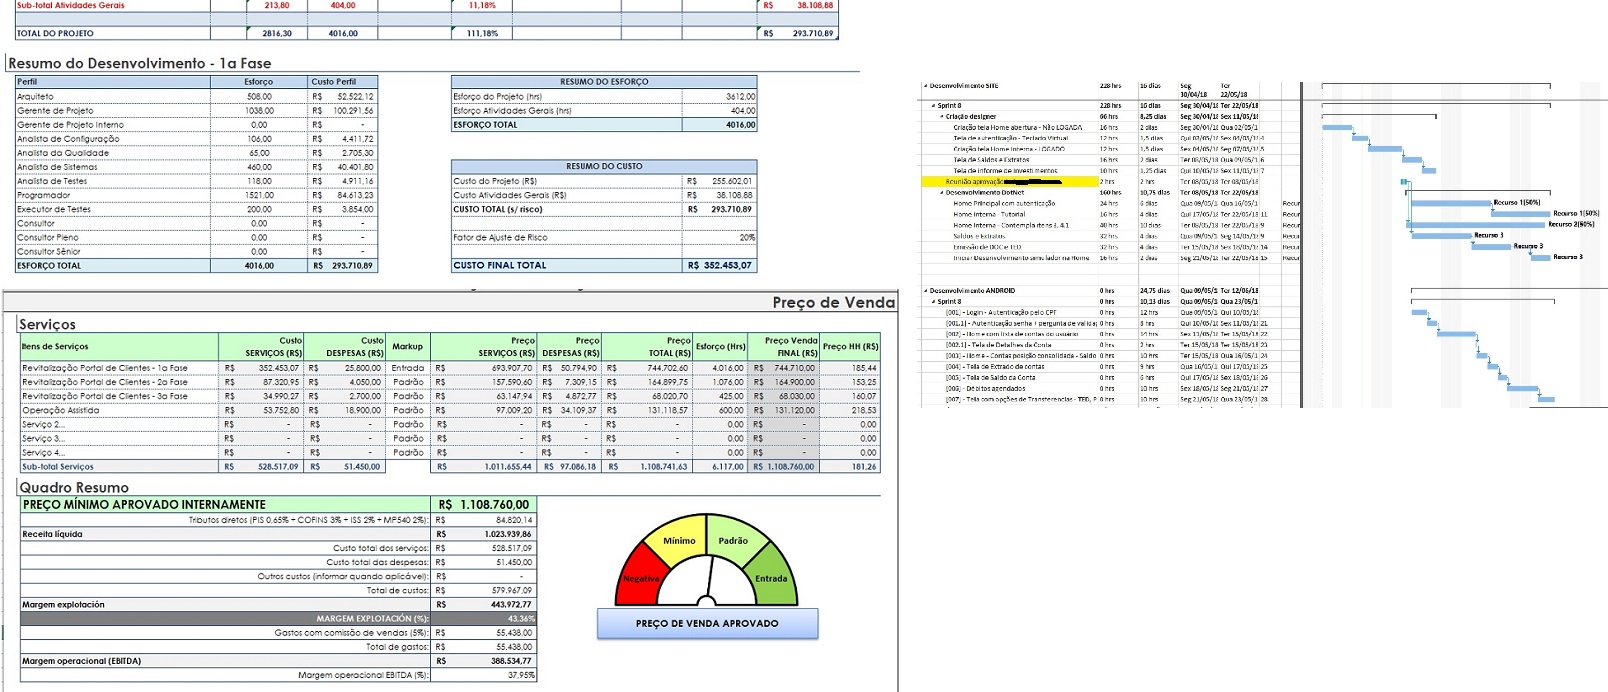The image size is (1608, 692).
Task: Select the Tela de Saldos e Extratos task
Action: click(991, 160)
